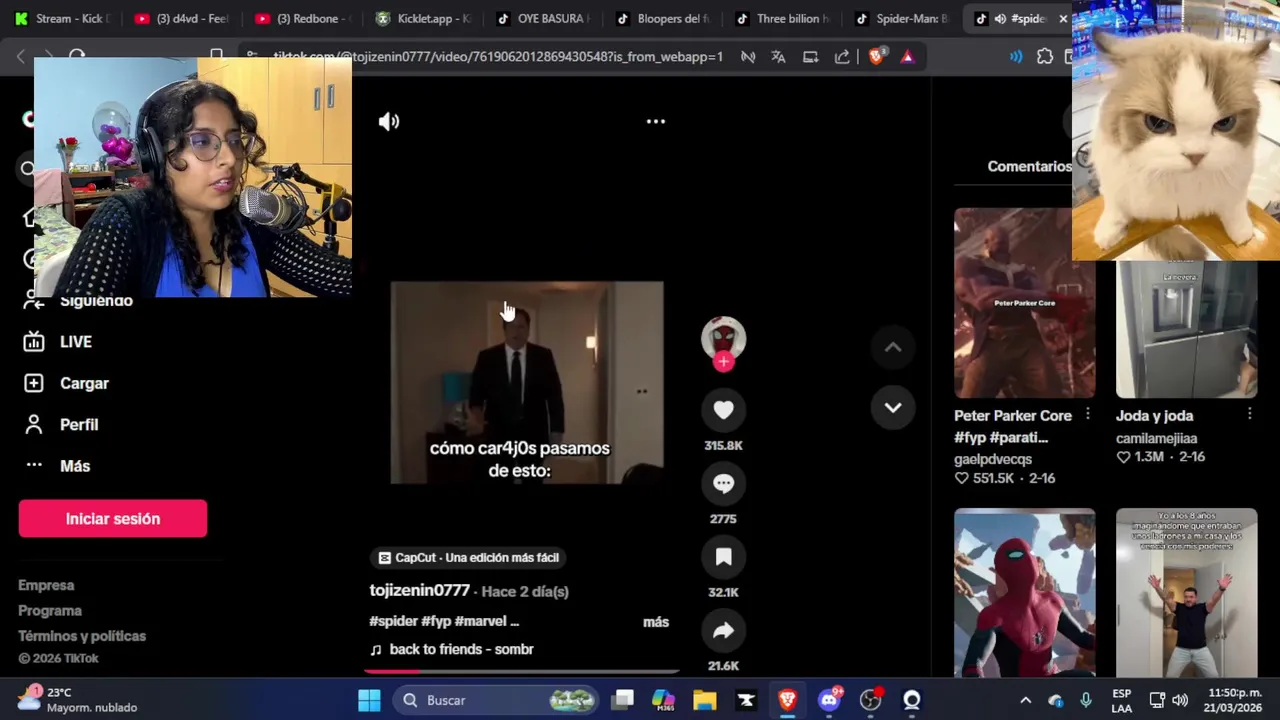Switch to the d4vd YouTube tab
Image resolution: width=1280 pixels, height=720 pixels.
pyautogui.click(x=182, y=18)
